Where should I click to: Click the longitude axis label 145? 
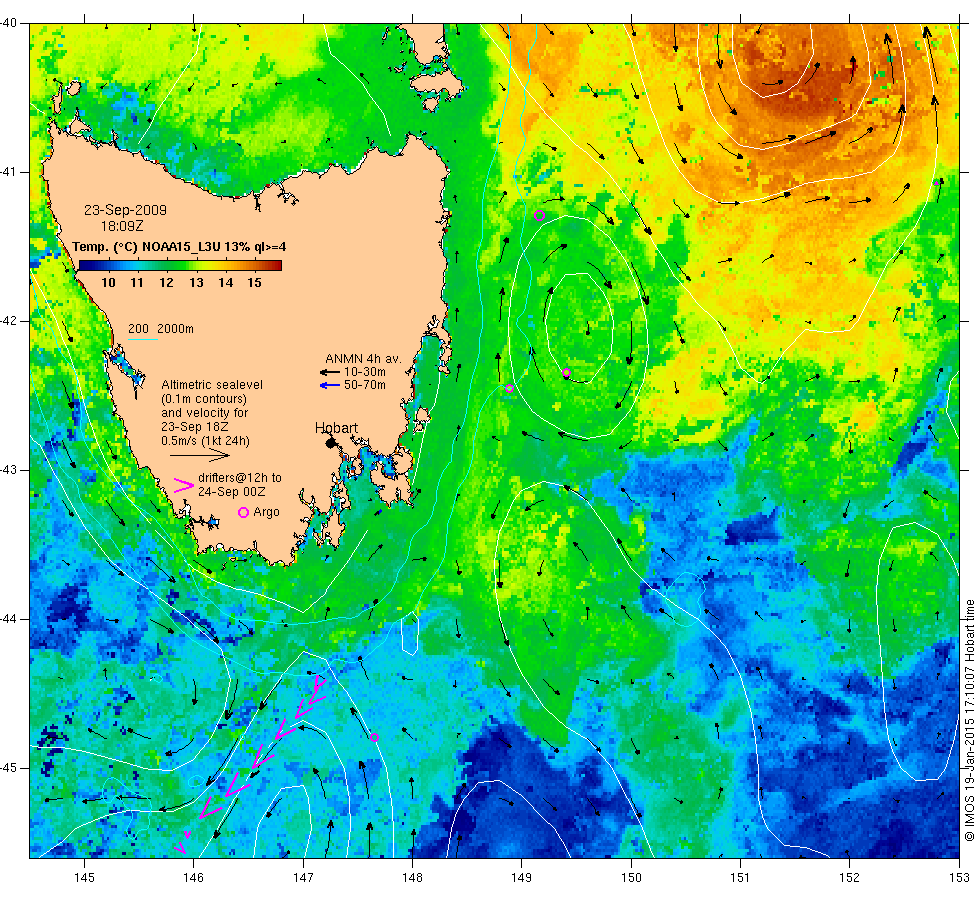[x=84, y=878]
